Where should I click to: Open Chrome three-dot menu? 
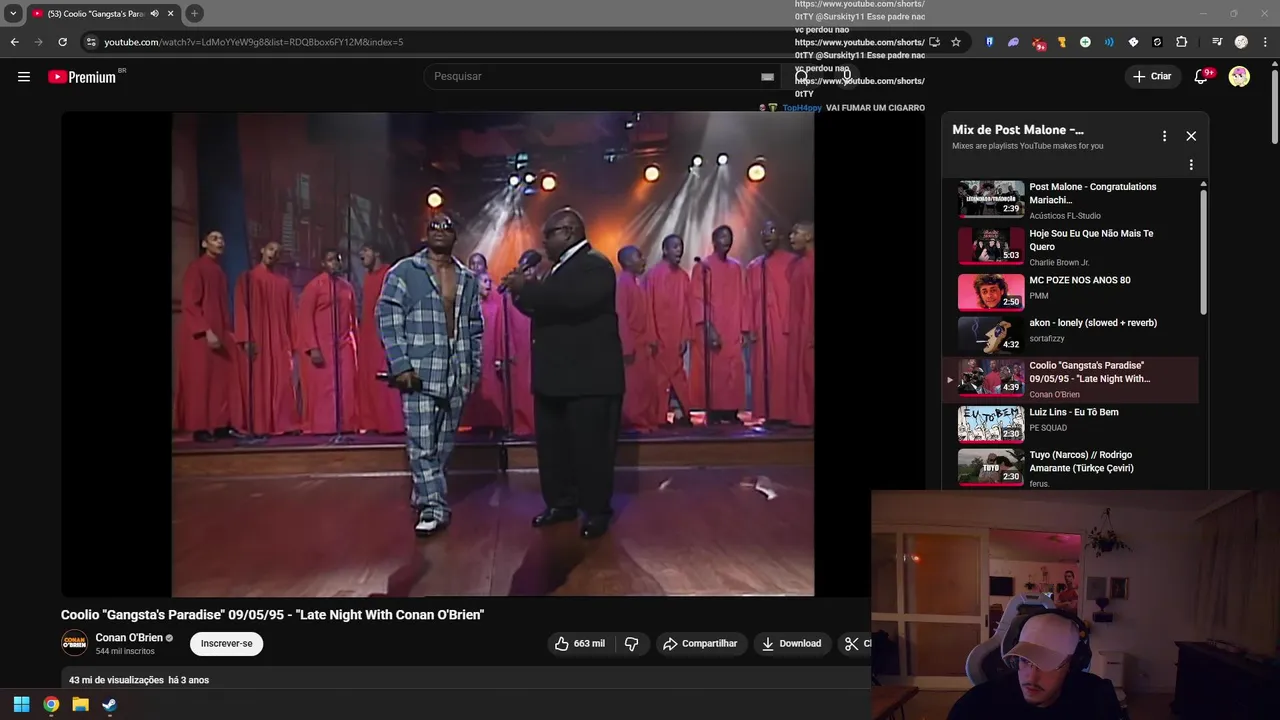click(x=1265, y=42)
